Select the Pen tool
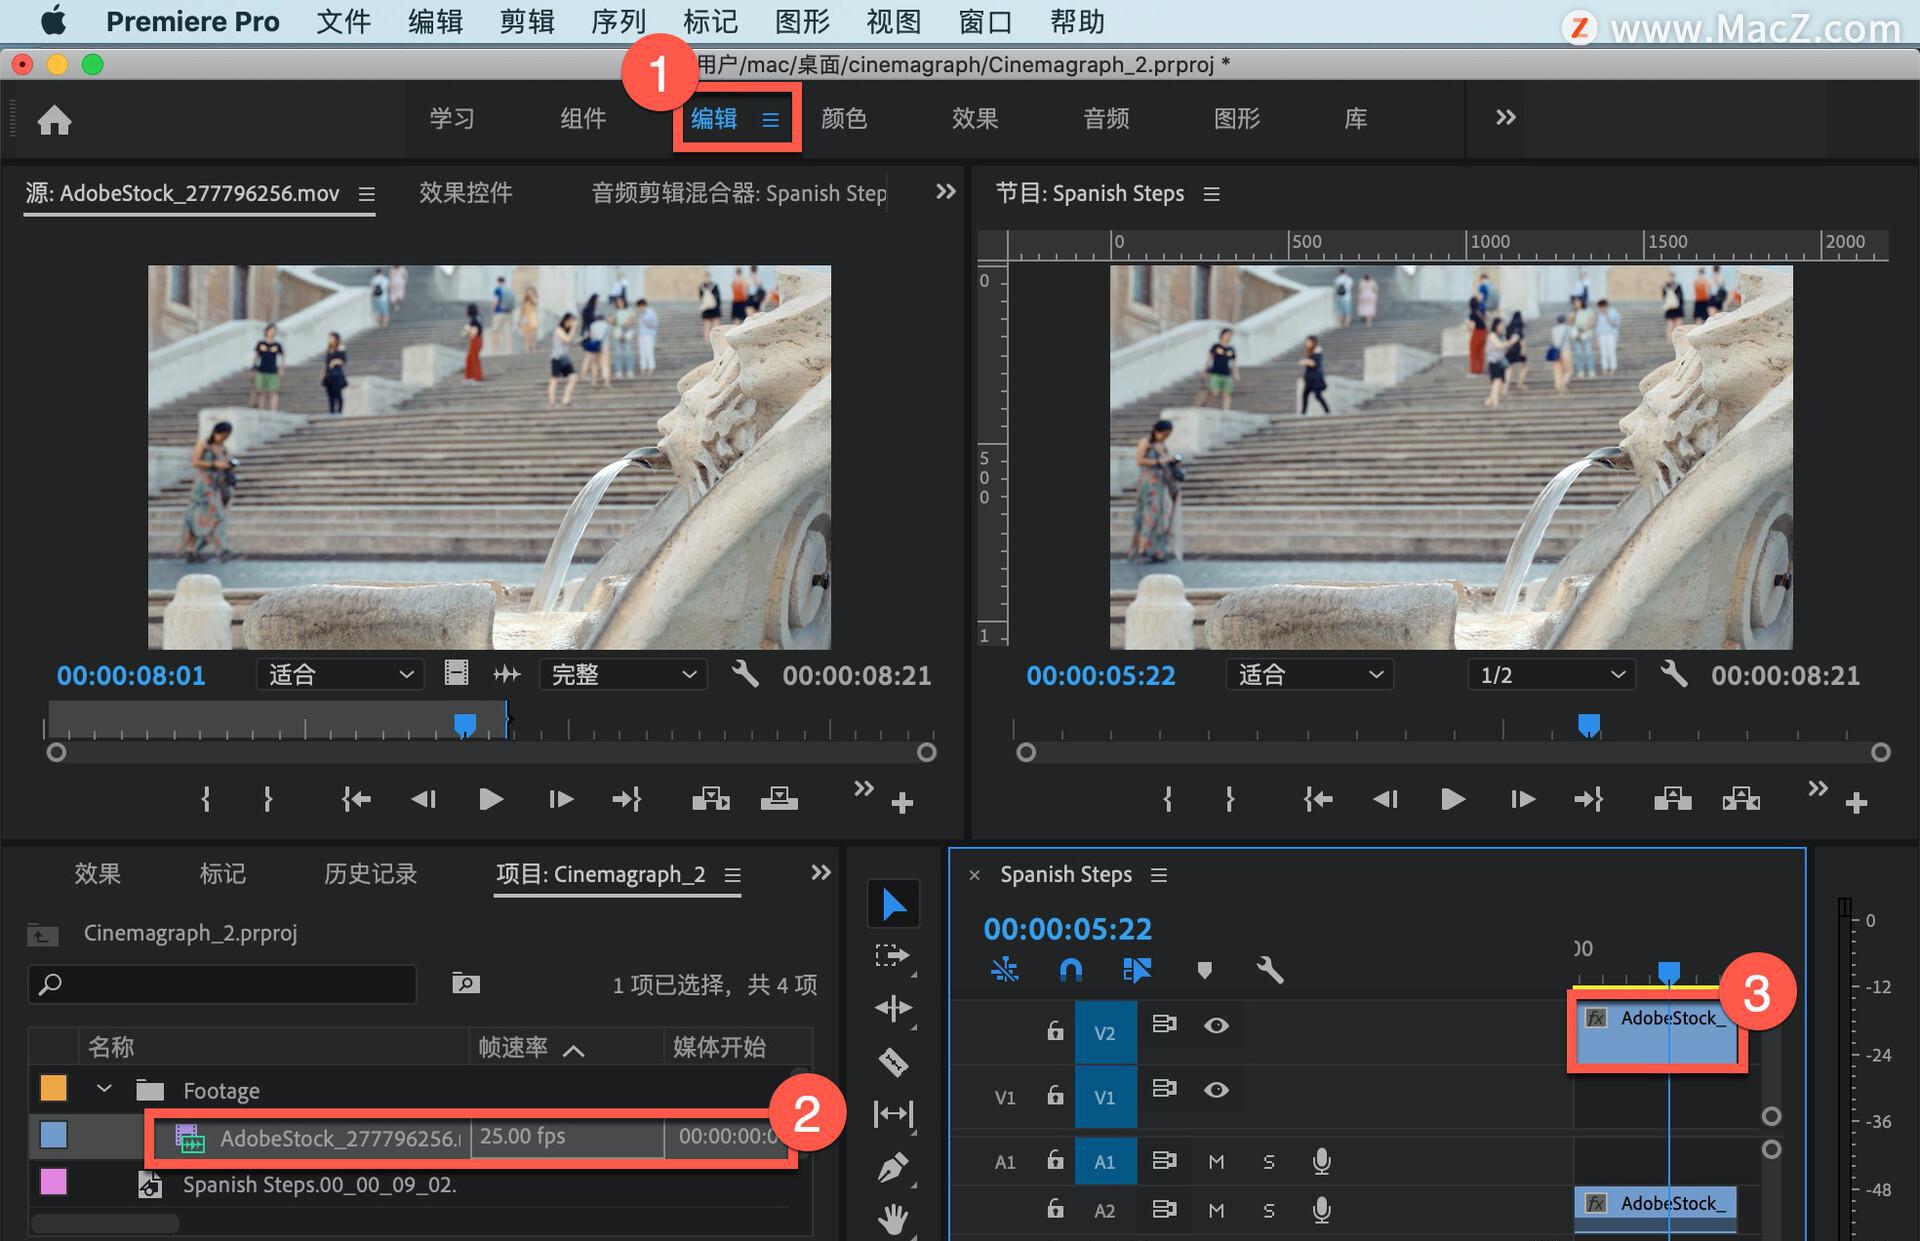The width and height of the screenshot is (1920, 1241). pyautogui.click(x=893, y=1167)
